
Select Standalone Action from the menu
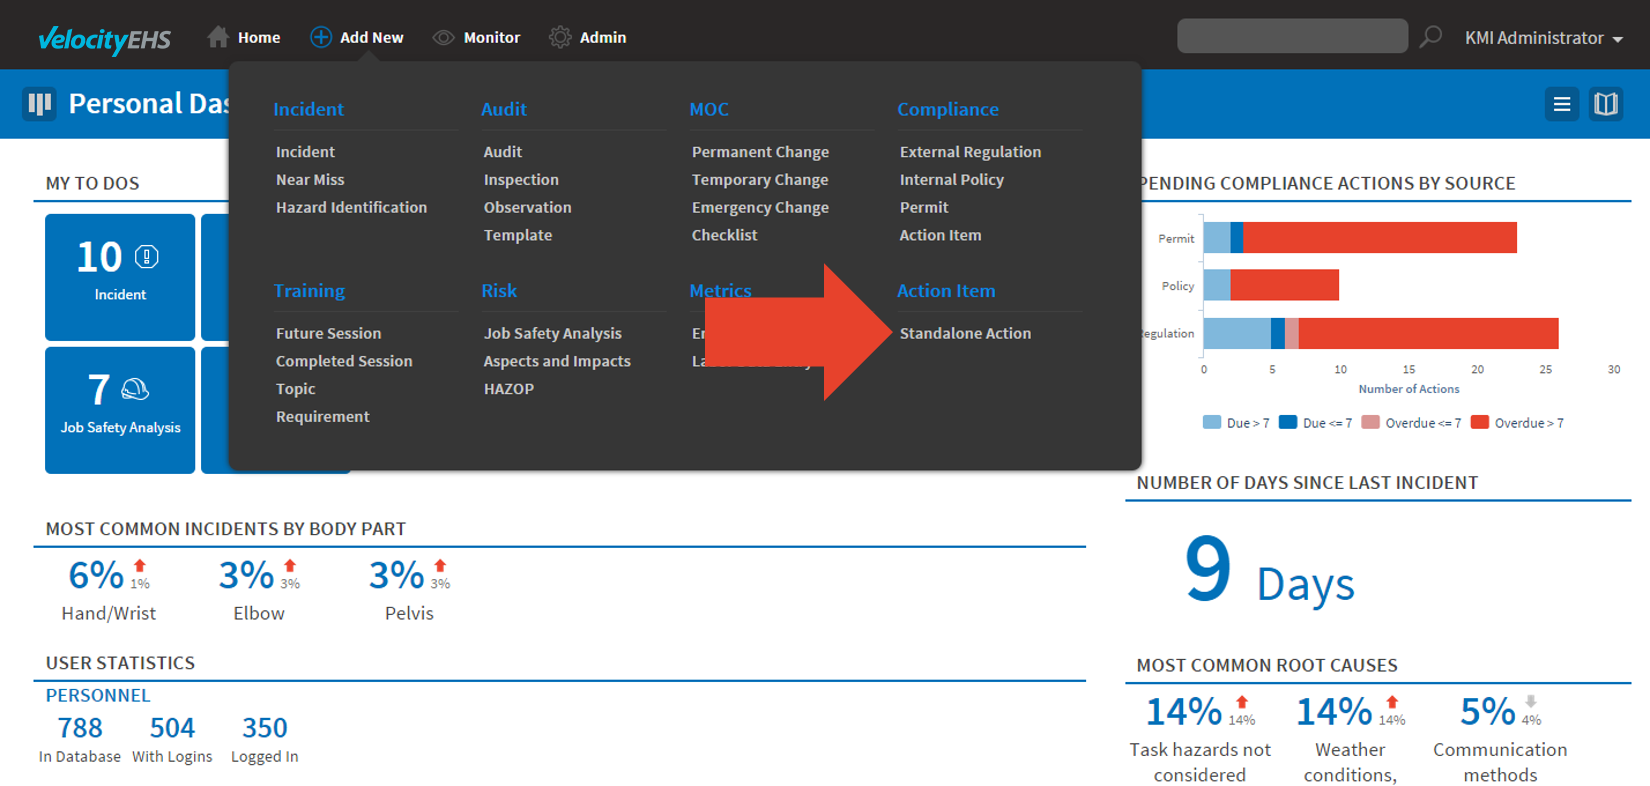(965, 333)
